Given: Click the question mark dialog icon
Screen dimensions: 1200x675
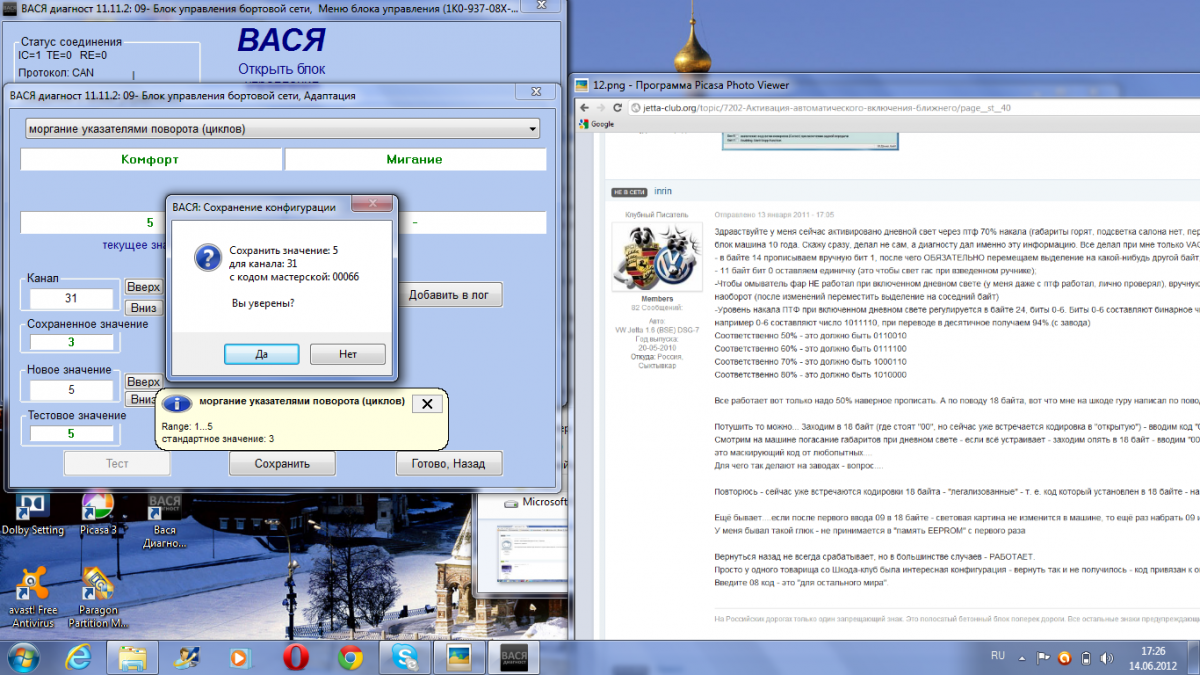Looking at the screenshot, I should (x=206, y=259).
